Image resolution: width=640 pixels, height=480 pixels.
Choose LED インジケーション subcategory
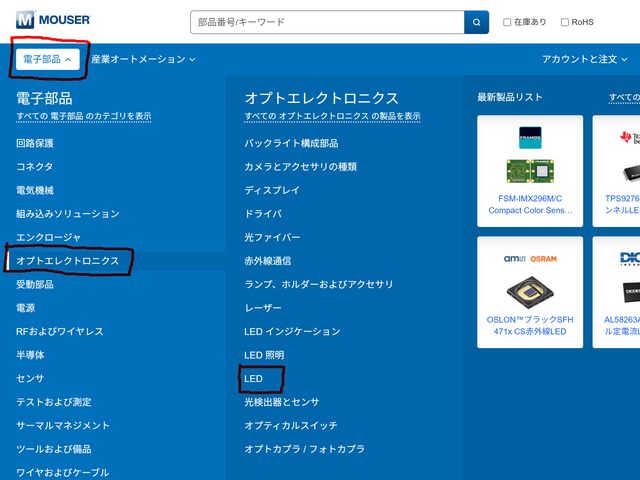coord(292,331)
